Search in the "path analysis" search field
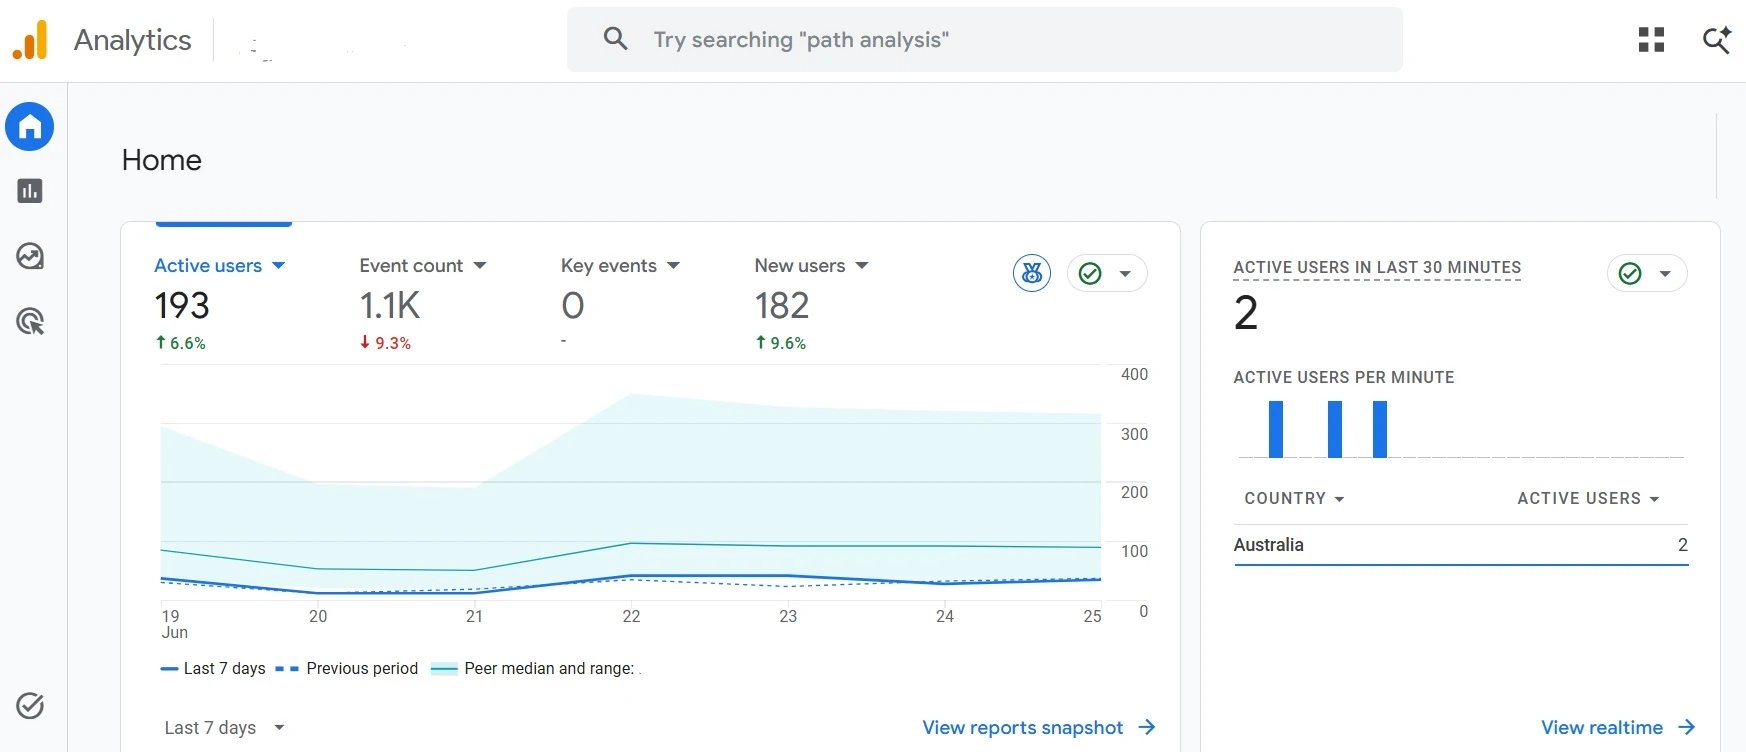This screenshot has height=752, width=1746. click(x=985, y=40)
